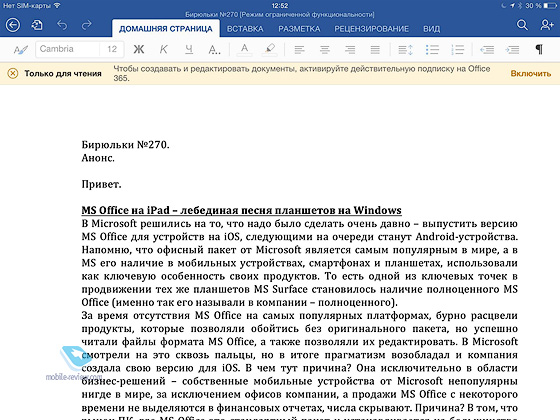Open bulleted list options
The width and height of the screenshot is (560, 420).
[432, 49]
